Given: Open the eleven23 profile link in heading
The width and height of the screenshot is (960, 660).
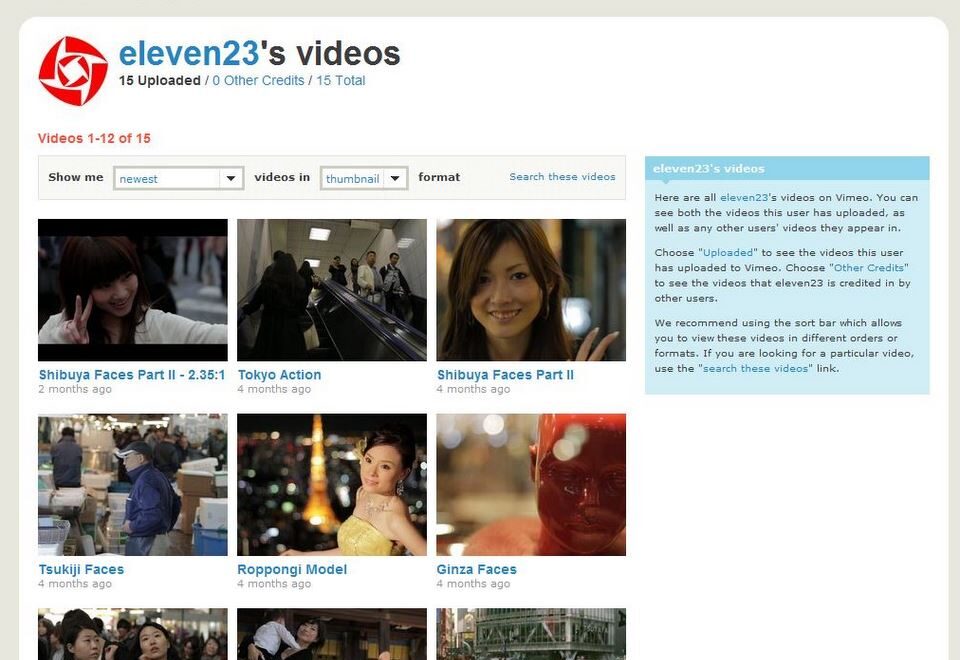Looking at the screenshot, I should 189,53.
